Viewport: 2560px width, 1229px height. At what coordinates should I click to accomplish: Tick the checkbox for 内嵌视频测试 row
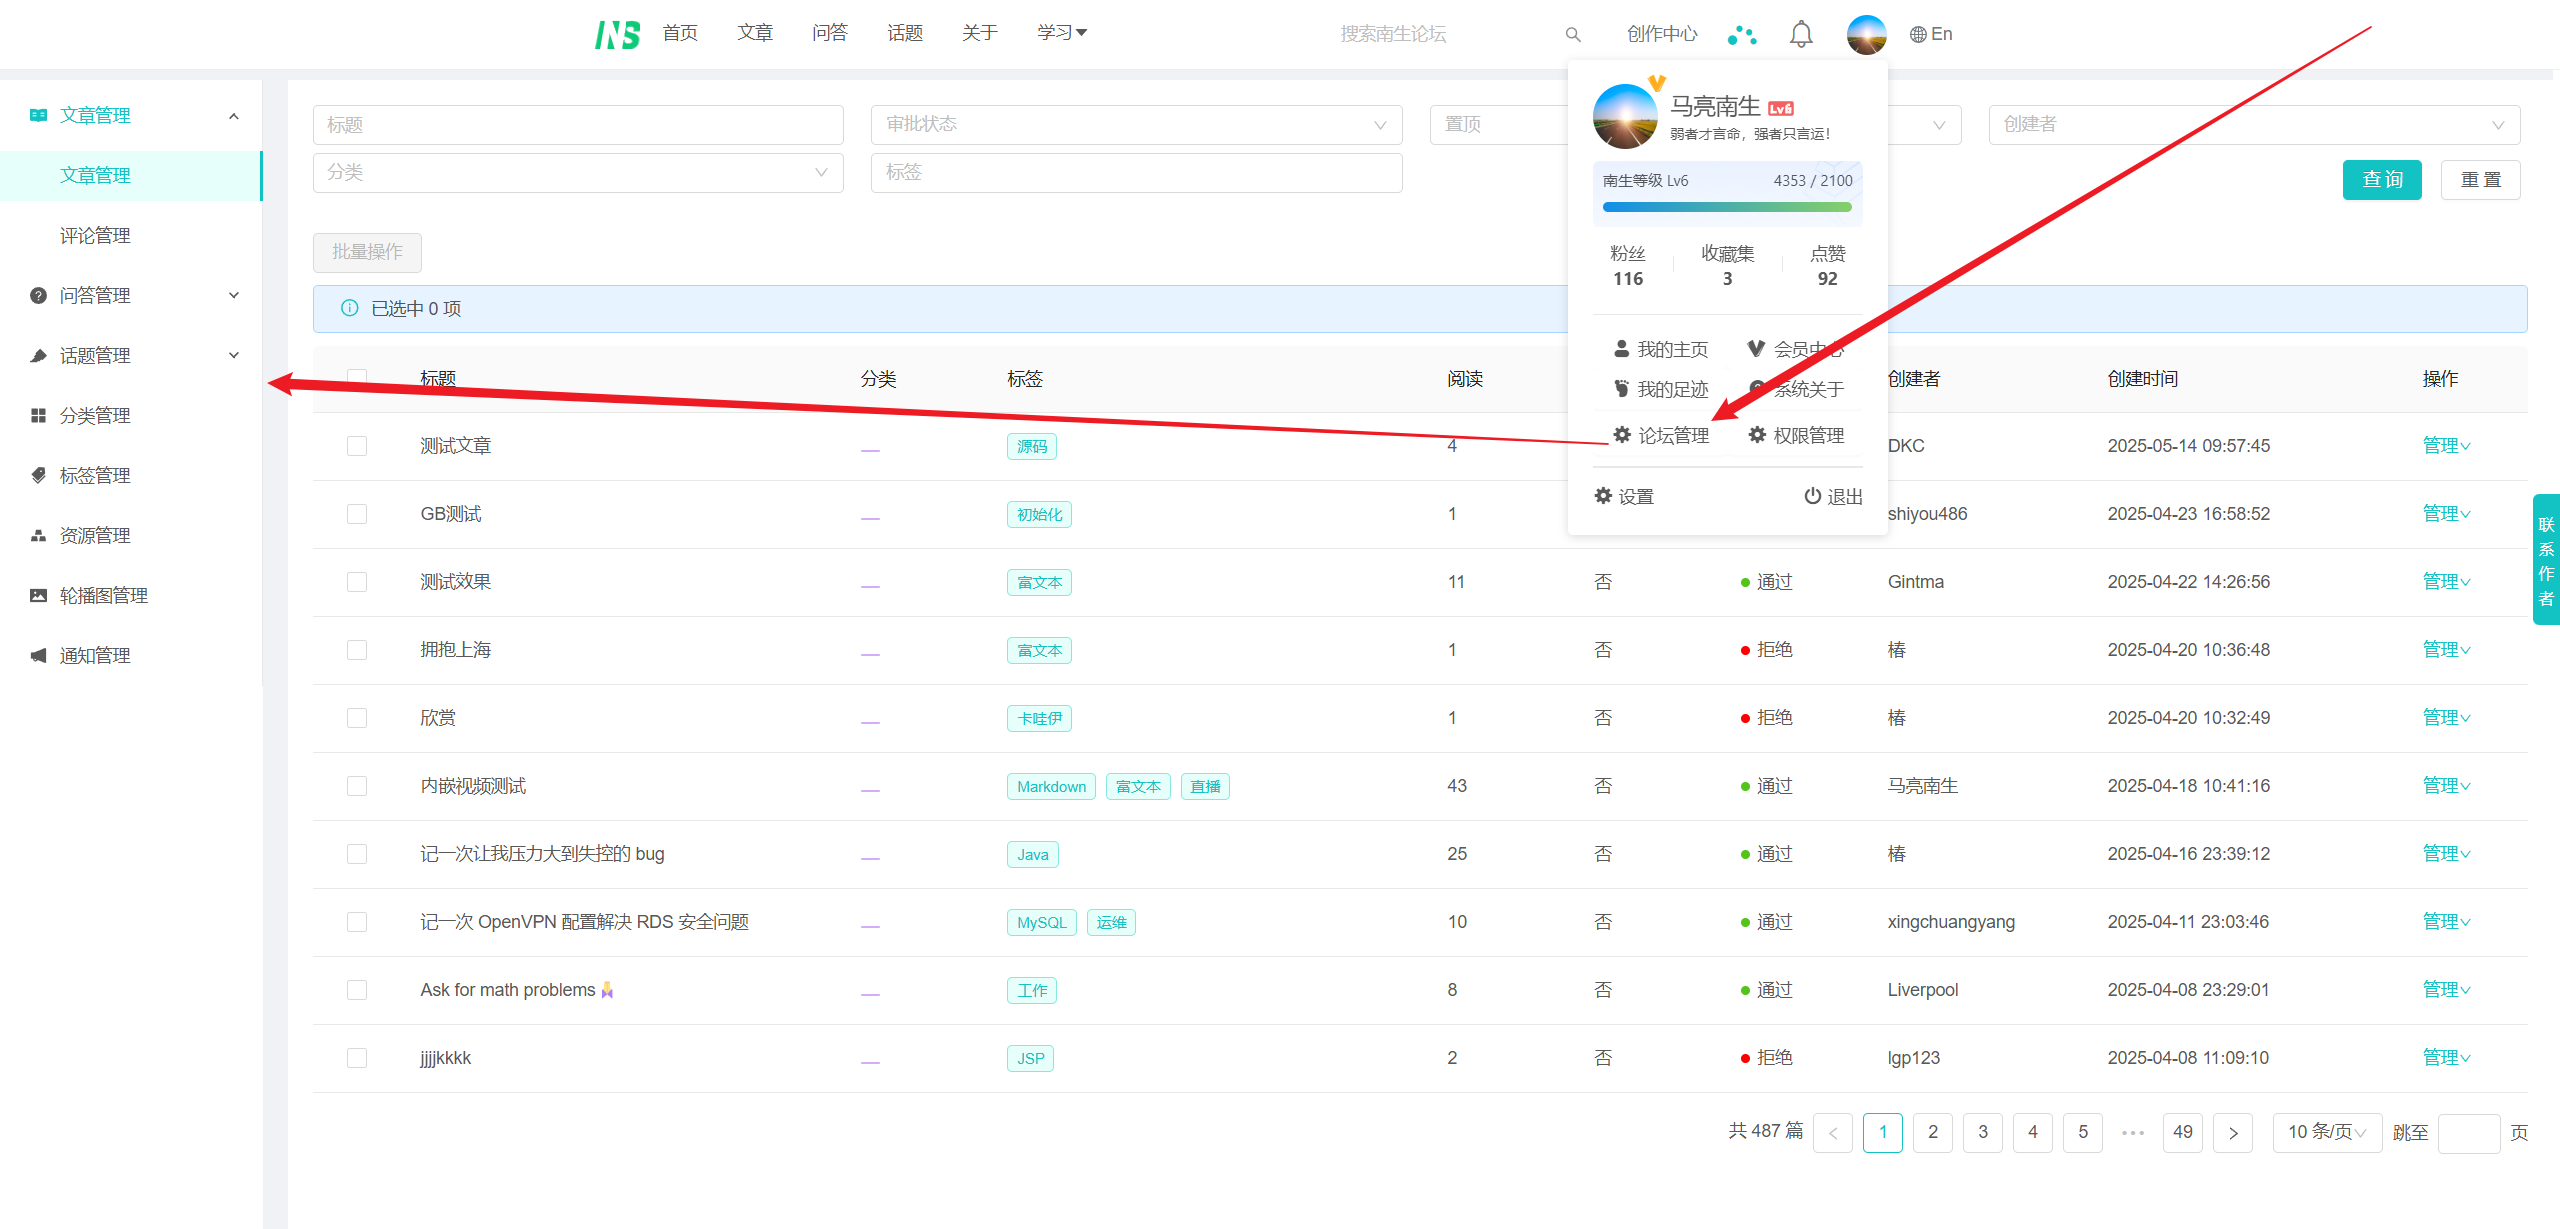pos(357,786)
